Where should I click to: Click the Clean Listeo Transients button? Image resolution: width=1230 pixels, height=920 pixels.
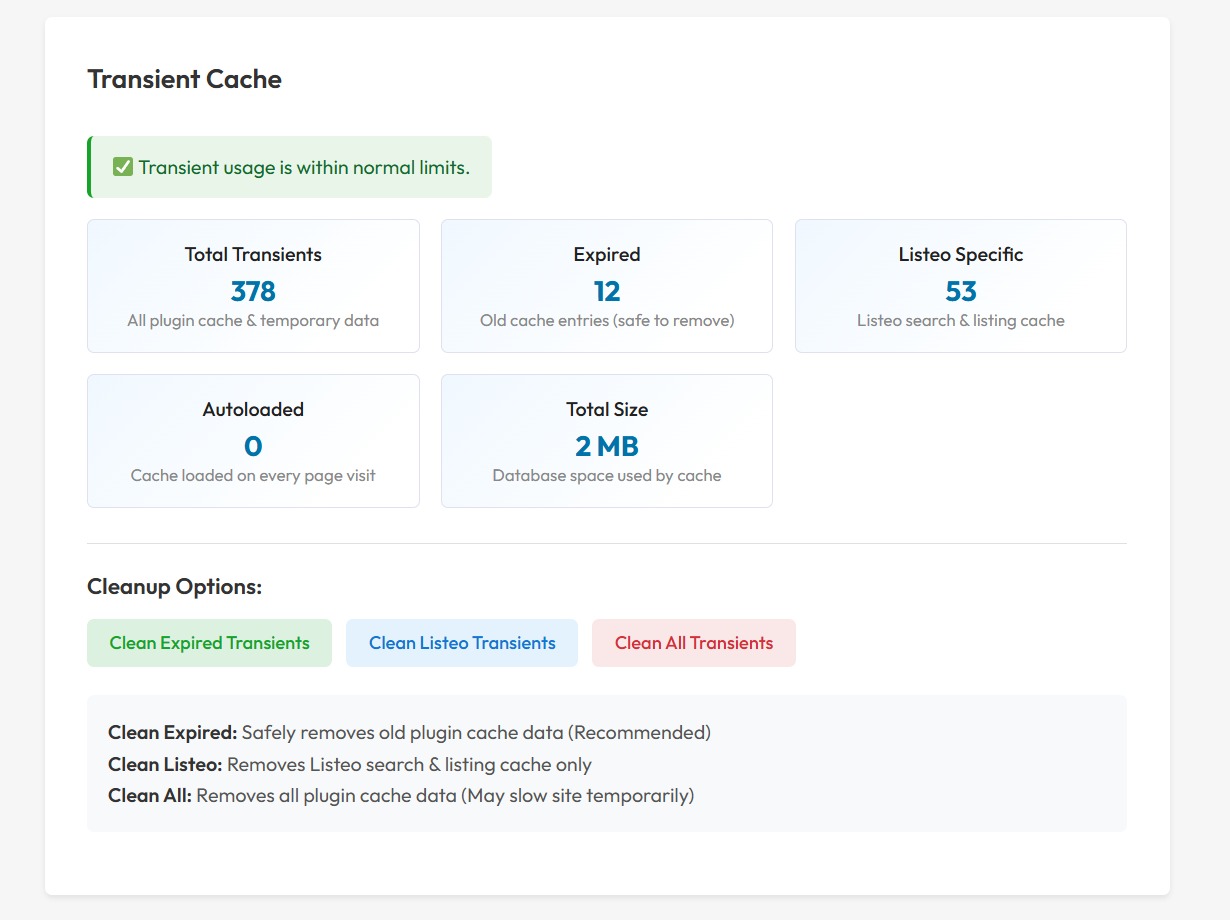(462, 643)
